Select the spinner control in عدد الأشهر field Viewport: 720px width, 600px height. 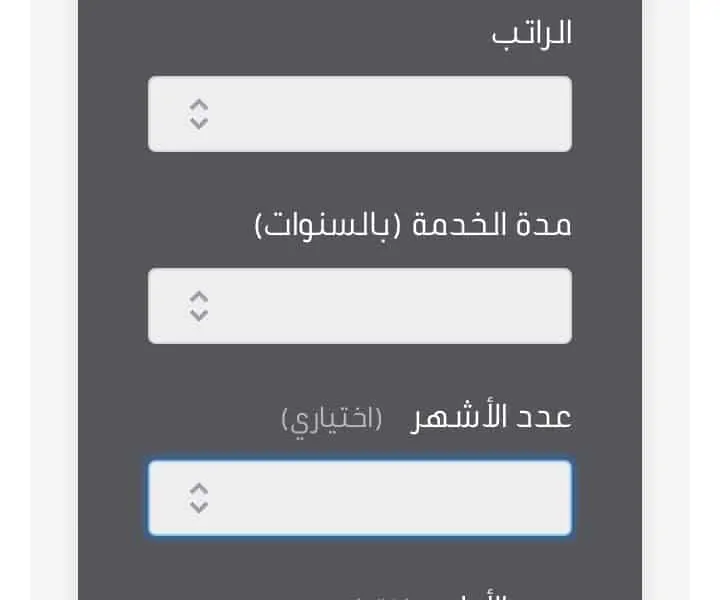[199, 498]
